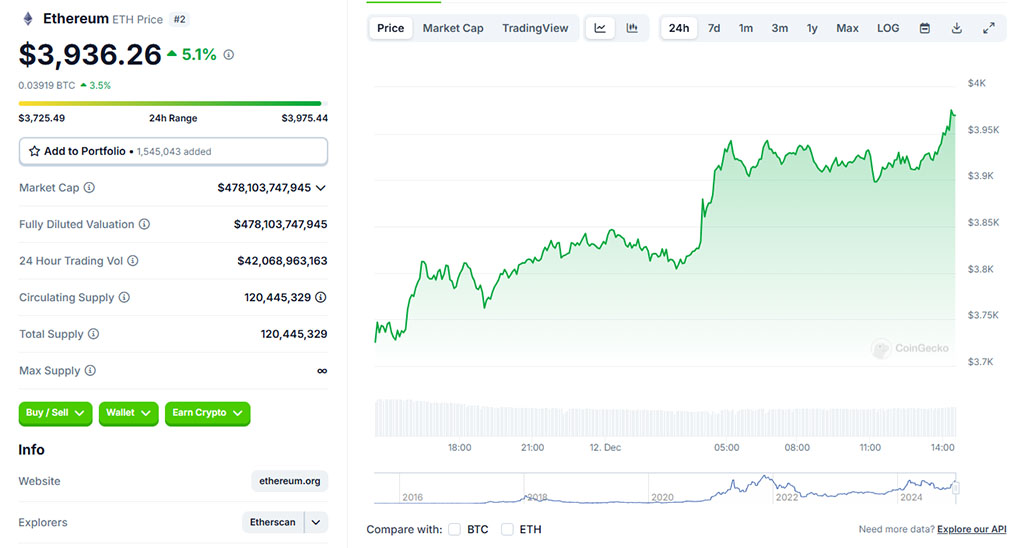Select the 24h time range

pos(679,28)
